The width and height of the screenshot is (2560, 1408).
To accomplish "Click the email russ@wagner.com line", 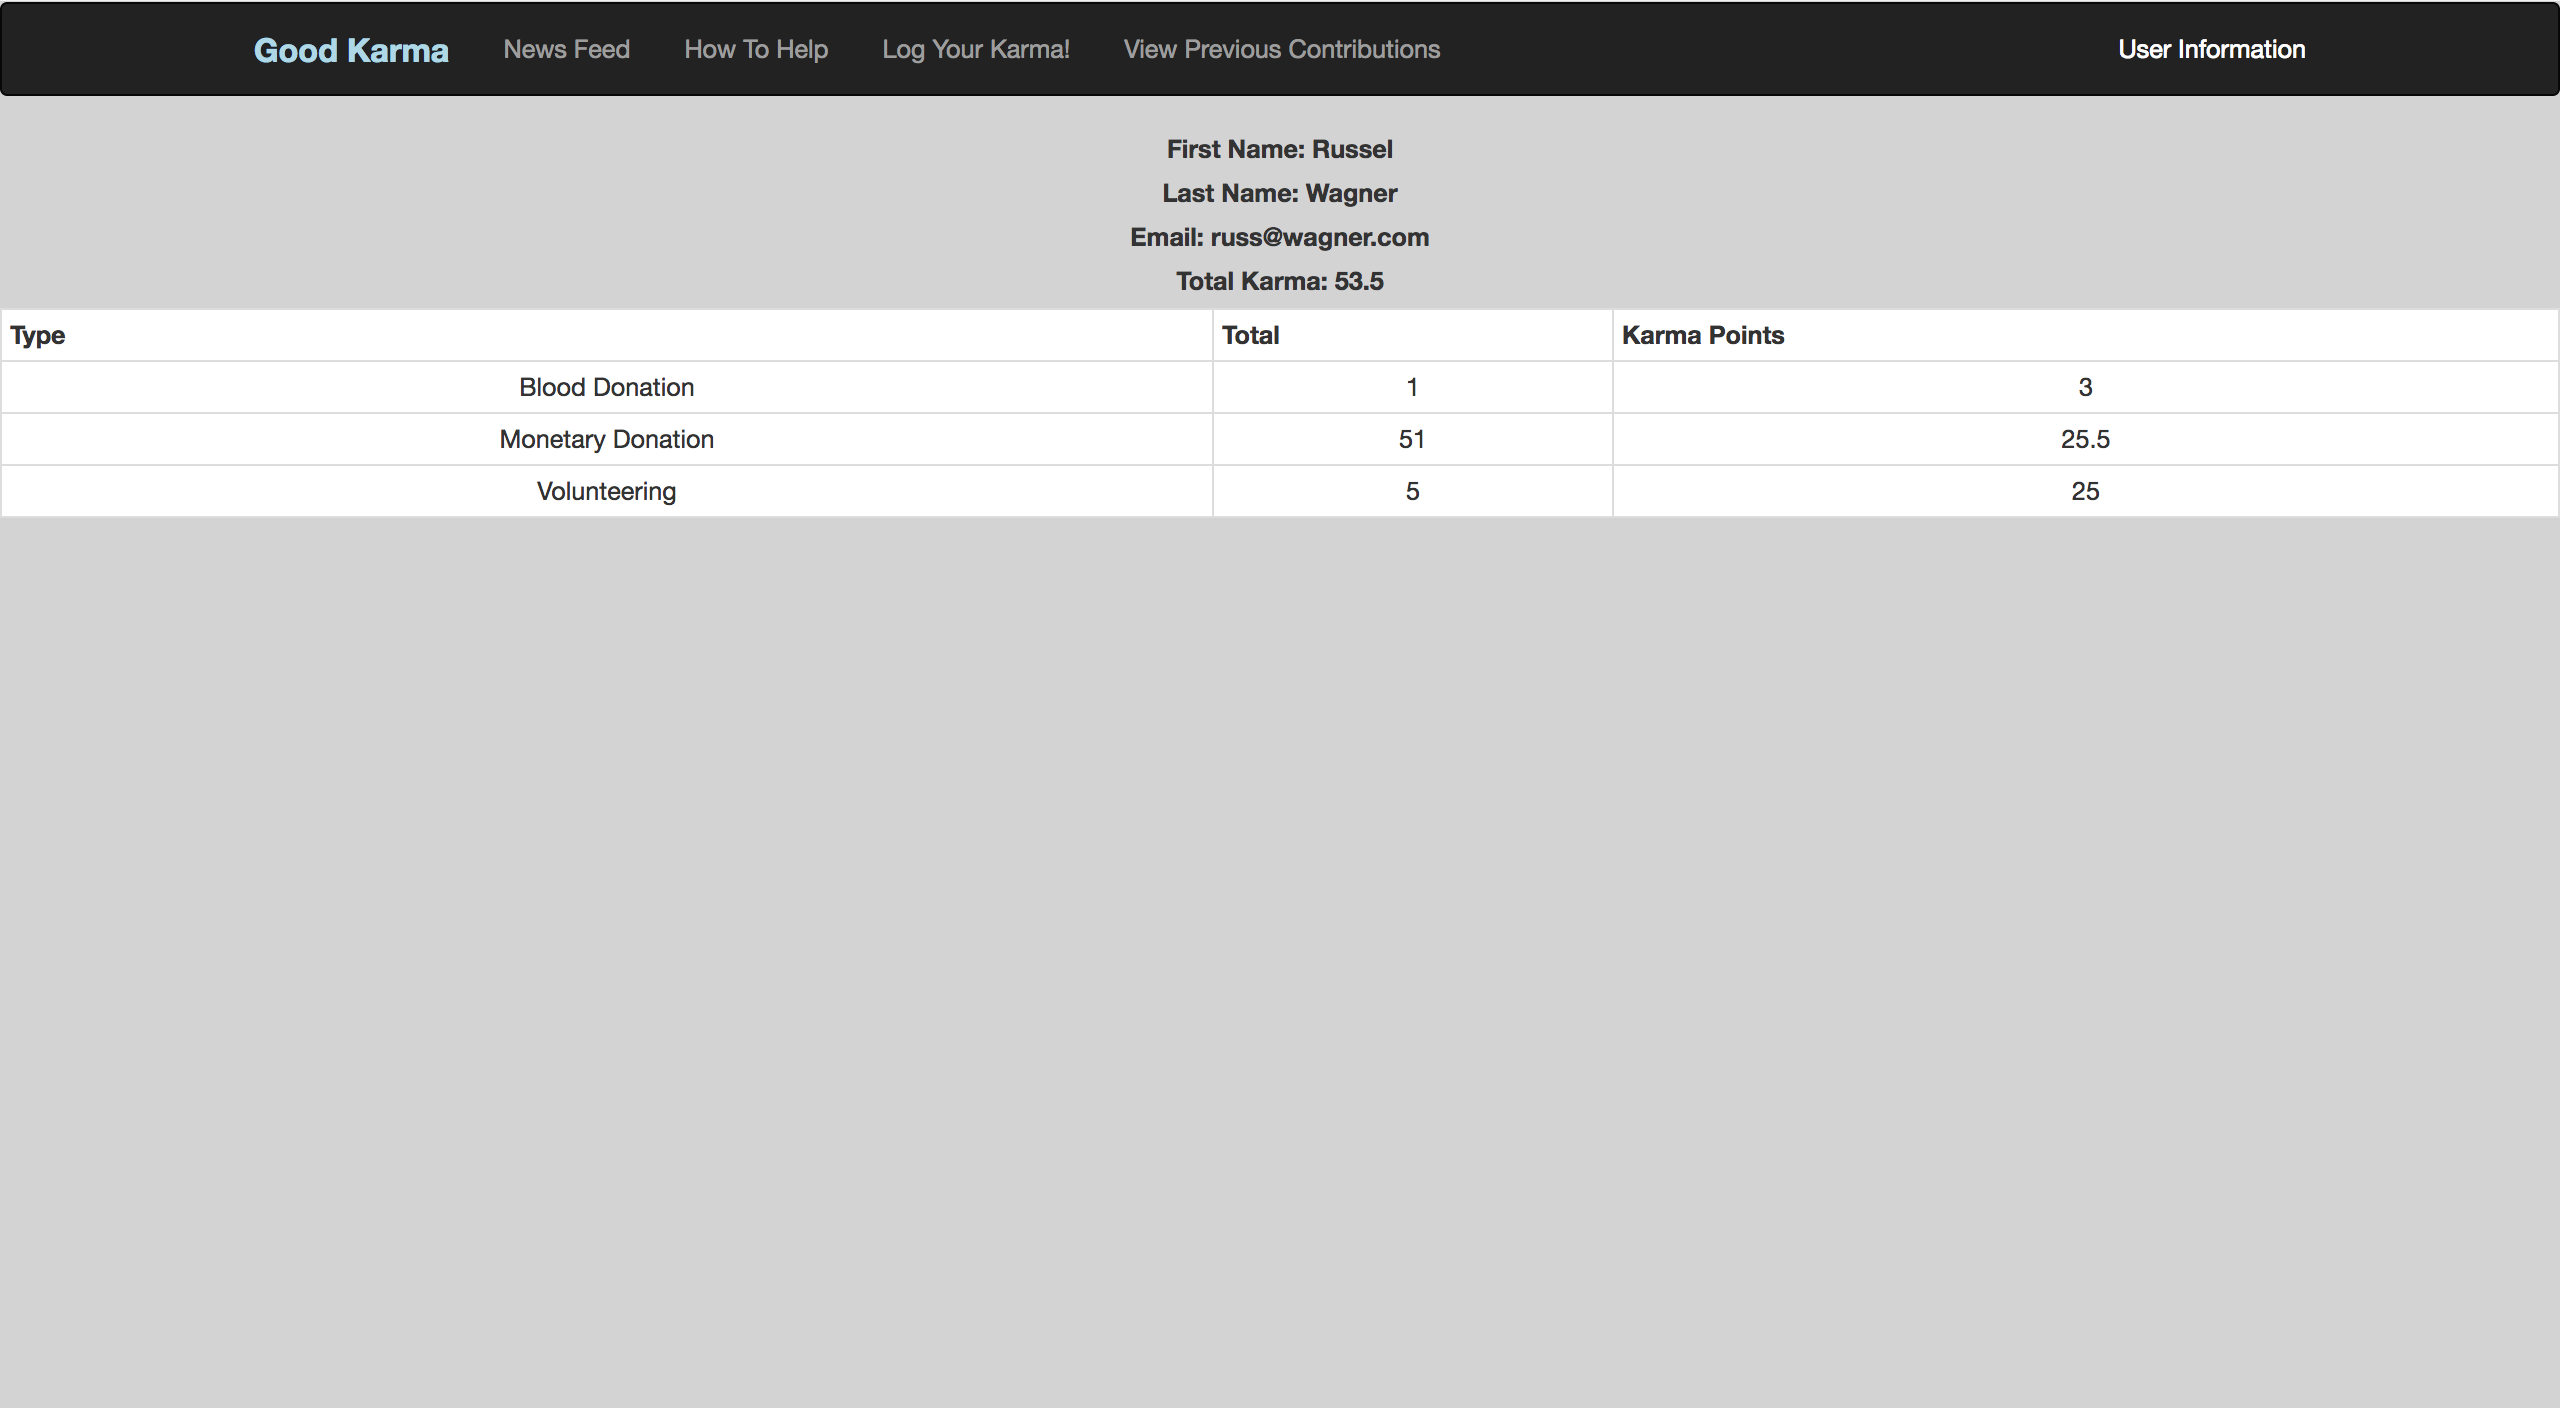I will pyautogui.click(x=1279, y=237).
